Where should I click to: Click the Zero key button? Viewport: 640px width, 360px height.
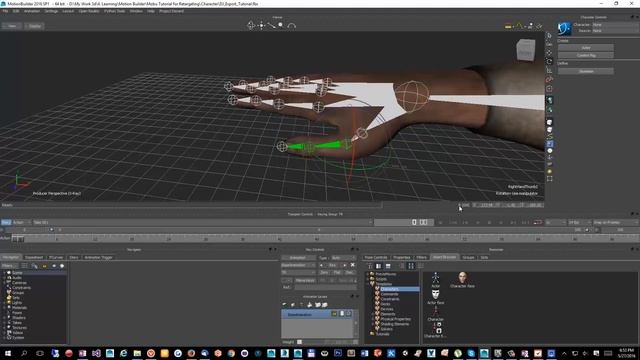click(x=324, y=272)
